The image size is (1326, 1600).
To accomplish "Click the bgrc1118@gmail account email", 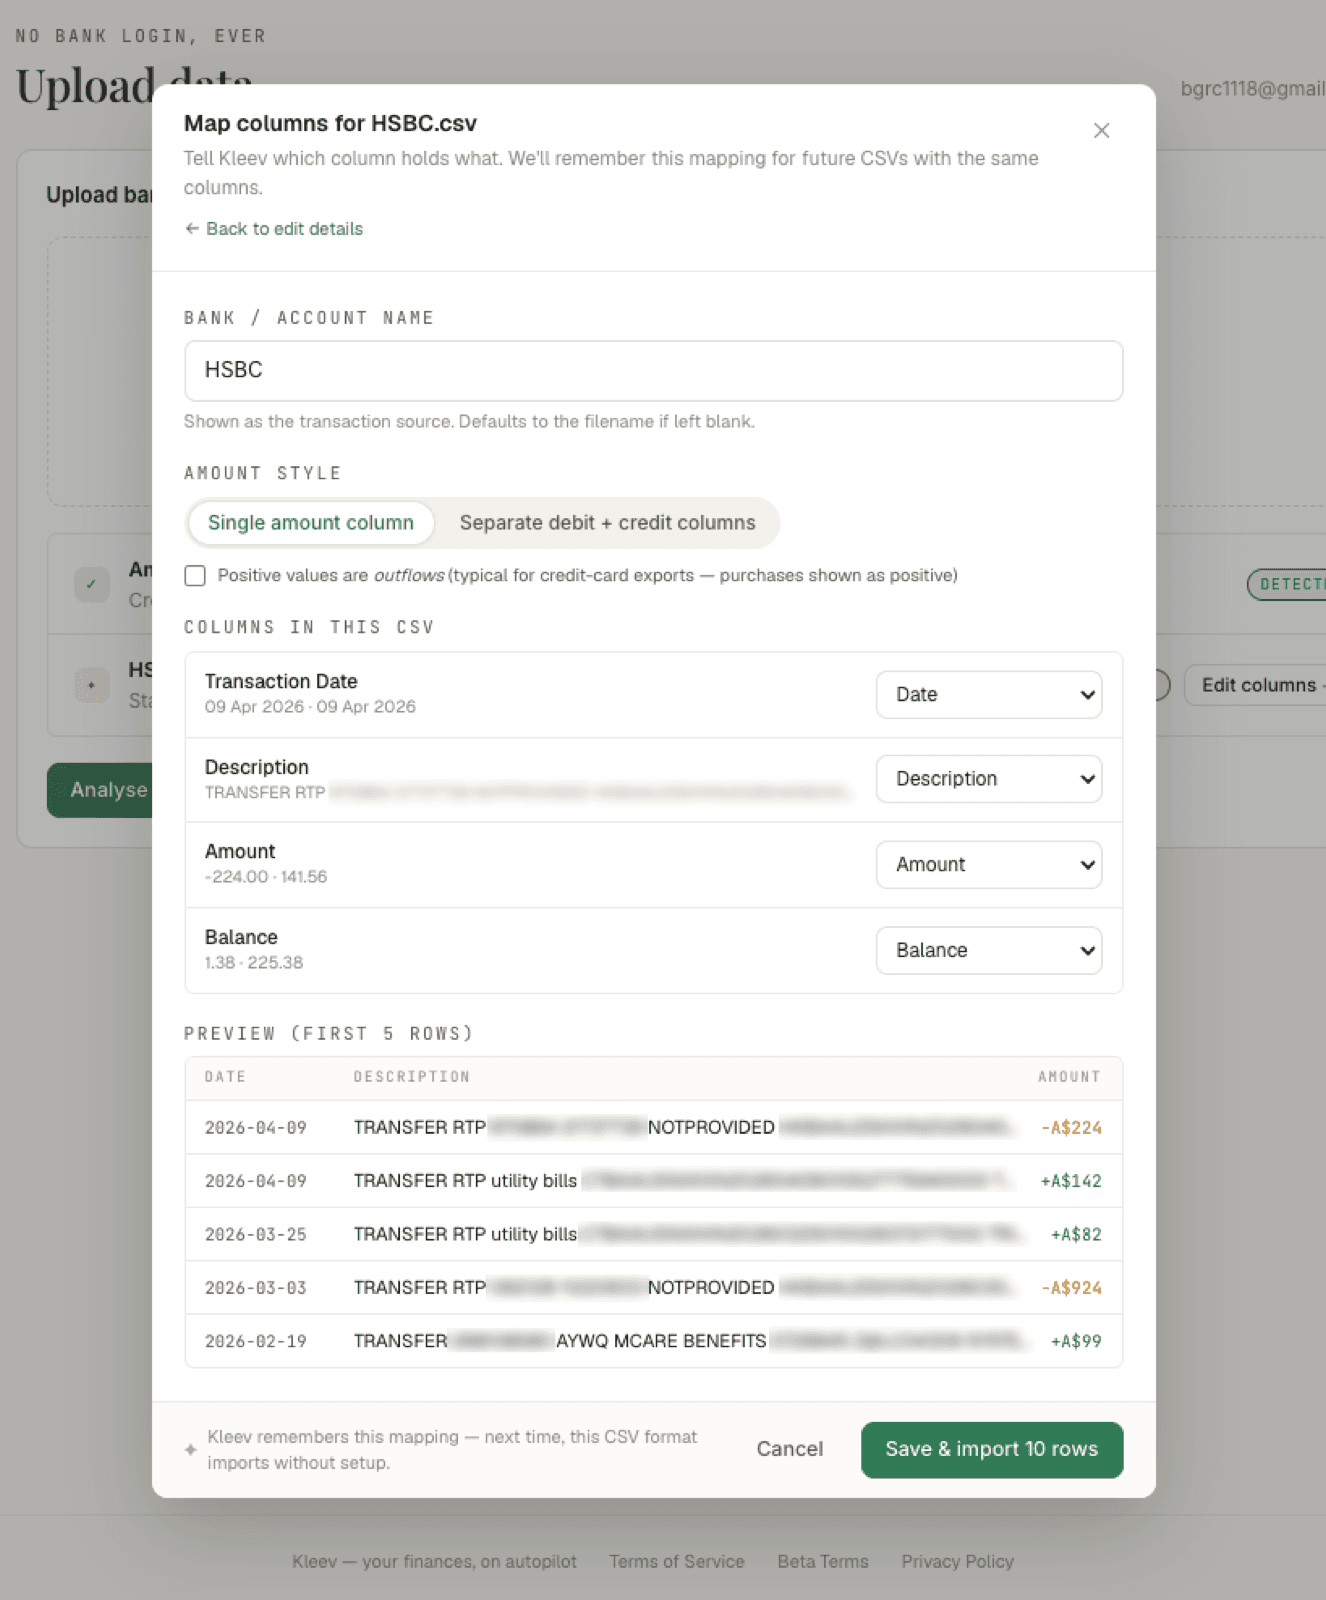I will tap(1253, 88).
